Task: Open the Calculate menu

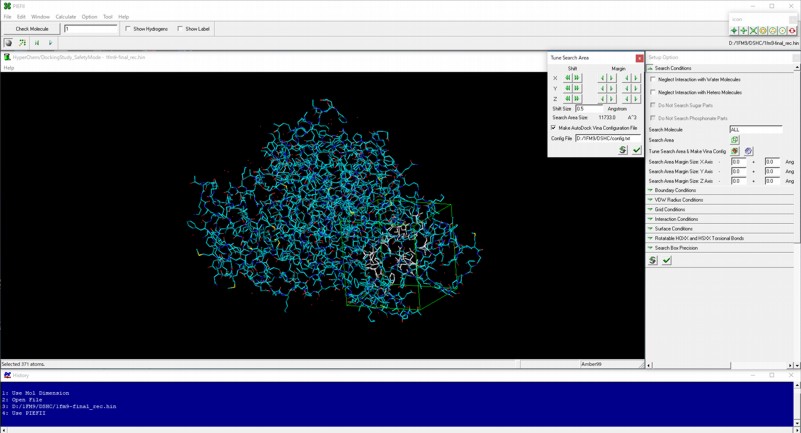Action: [65, 17]
